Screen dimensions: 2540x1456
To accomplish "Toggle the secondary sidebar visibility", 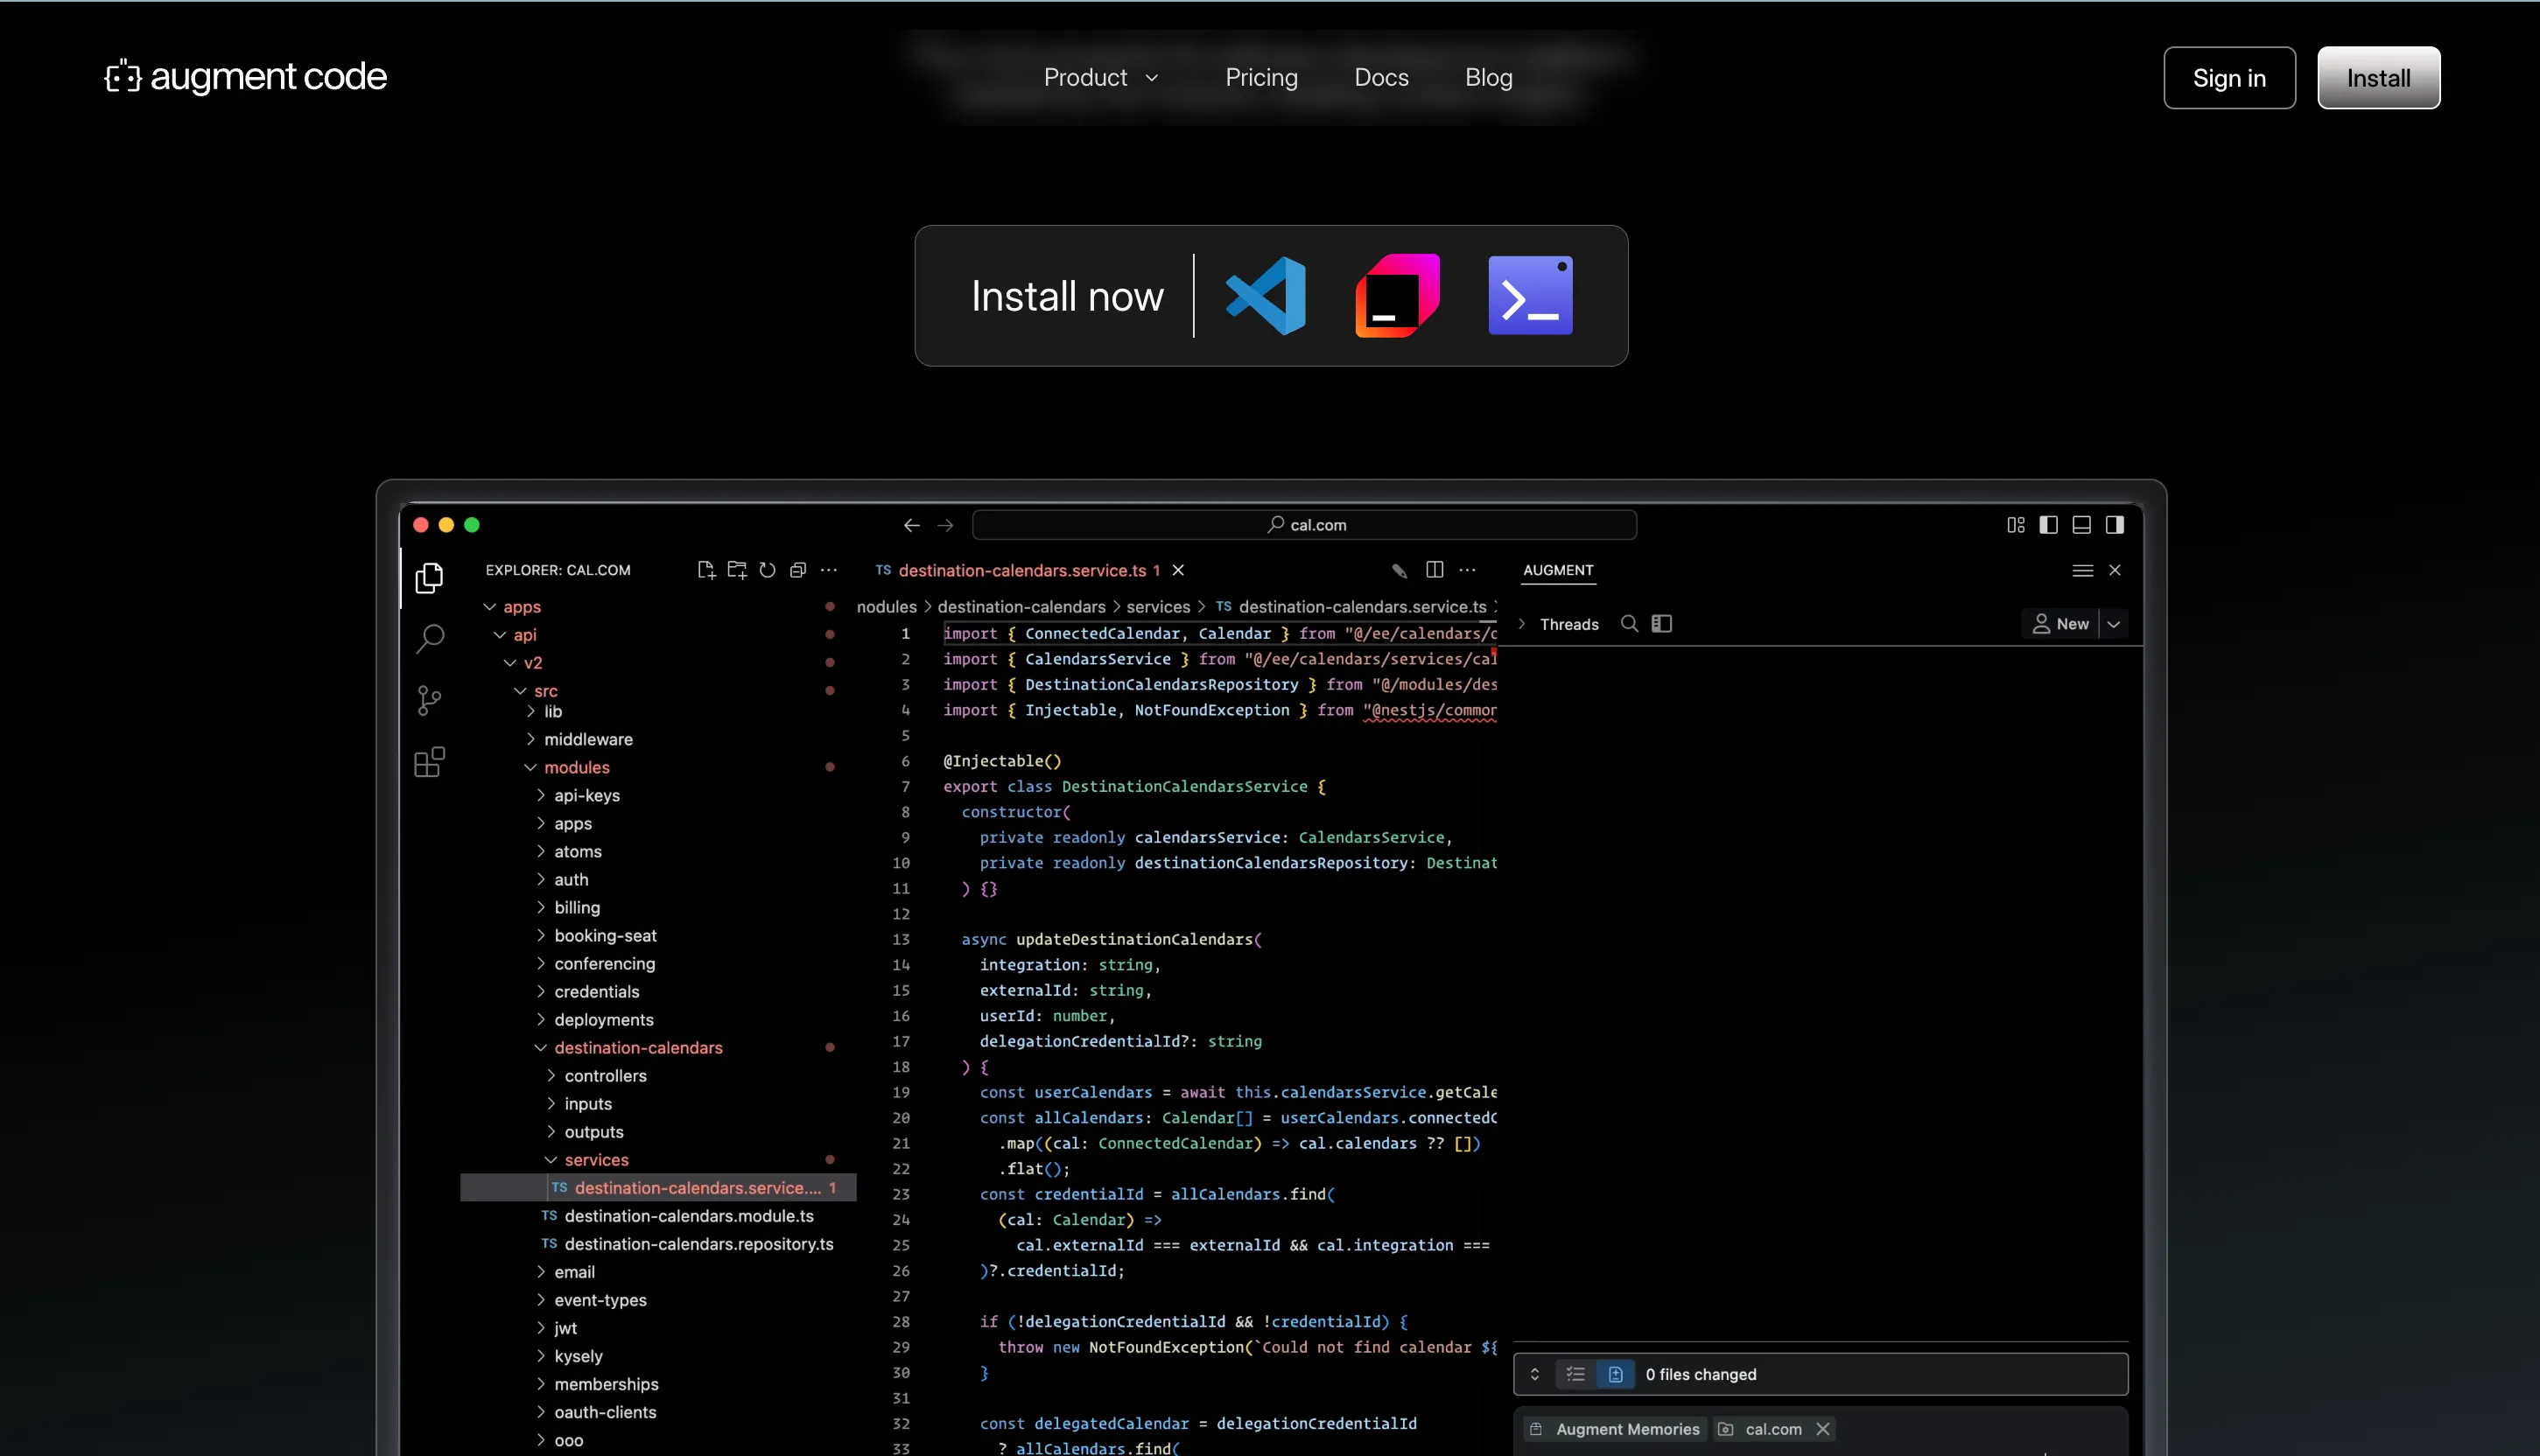I will [2116, 524].
